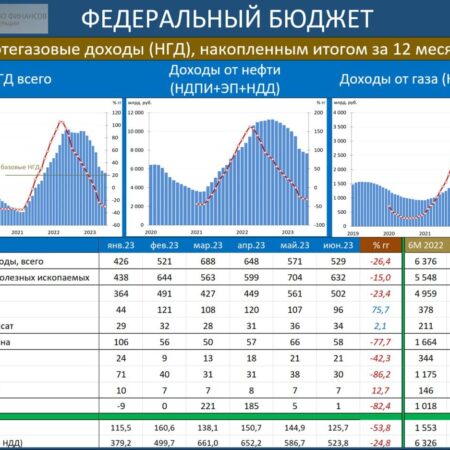Select the 'июн.23' column header

point(338,245)
